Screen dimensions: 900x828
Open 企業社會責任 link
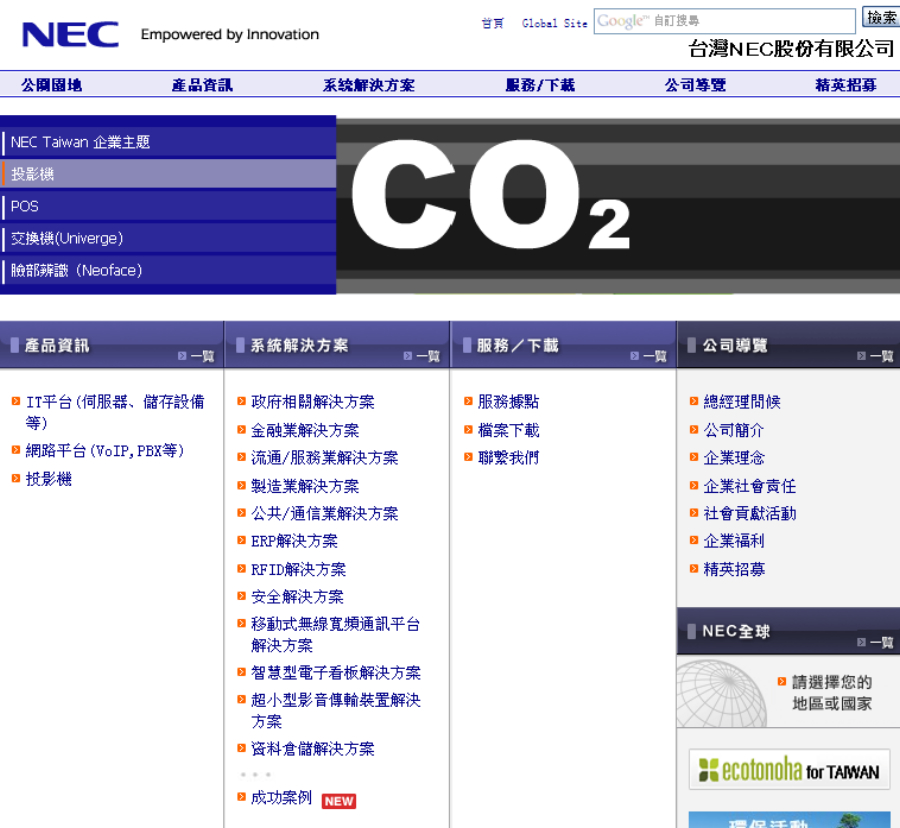tap(750, 486)
